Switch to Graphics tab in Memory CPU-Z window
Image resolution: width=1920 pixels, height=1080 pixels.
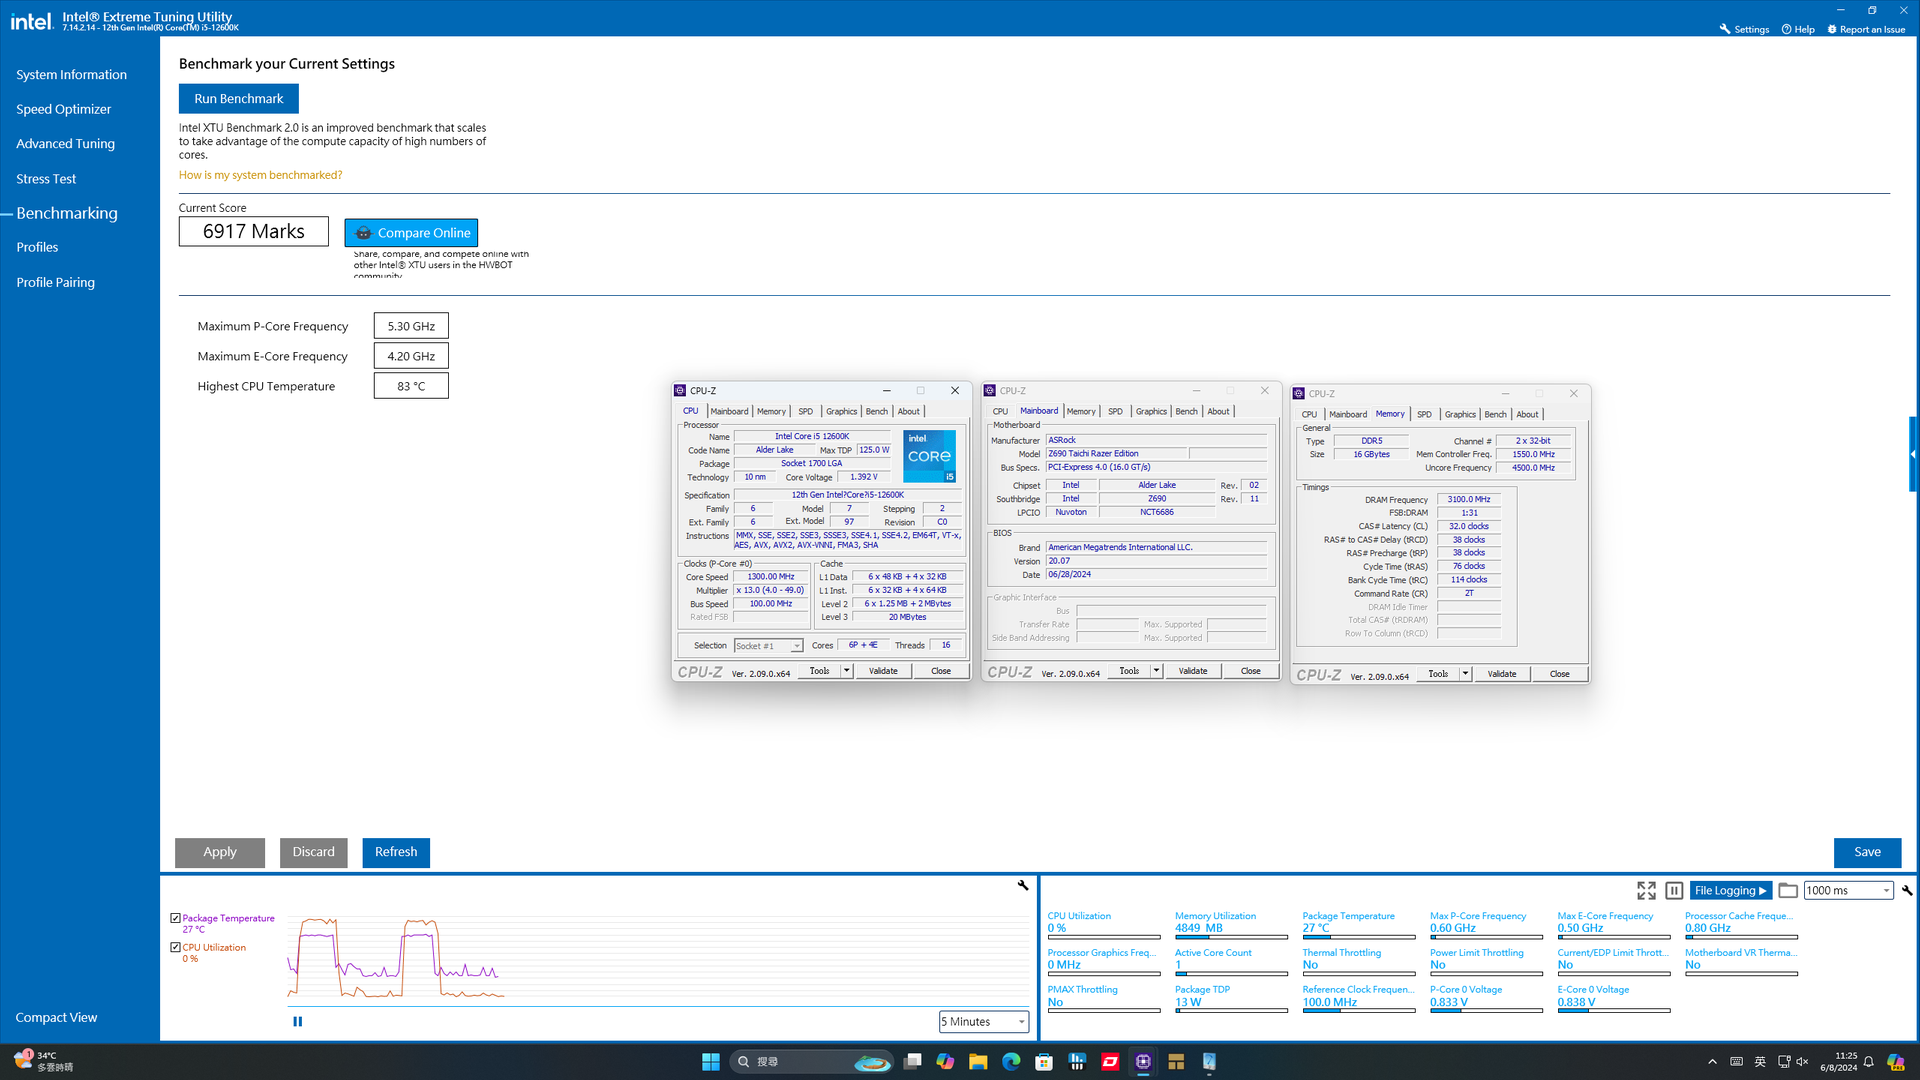pos(1460,414)
